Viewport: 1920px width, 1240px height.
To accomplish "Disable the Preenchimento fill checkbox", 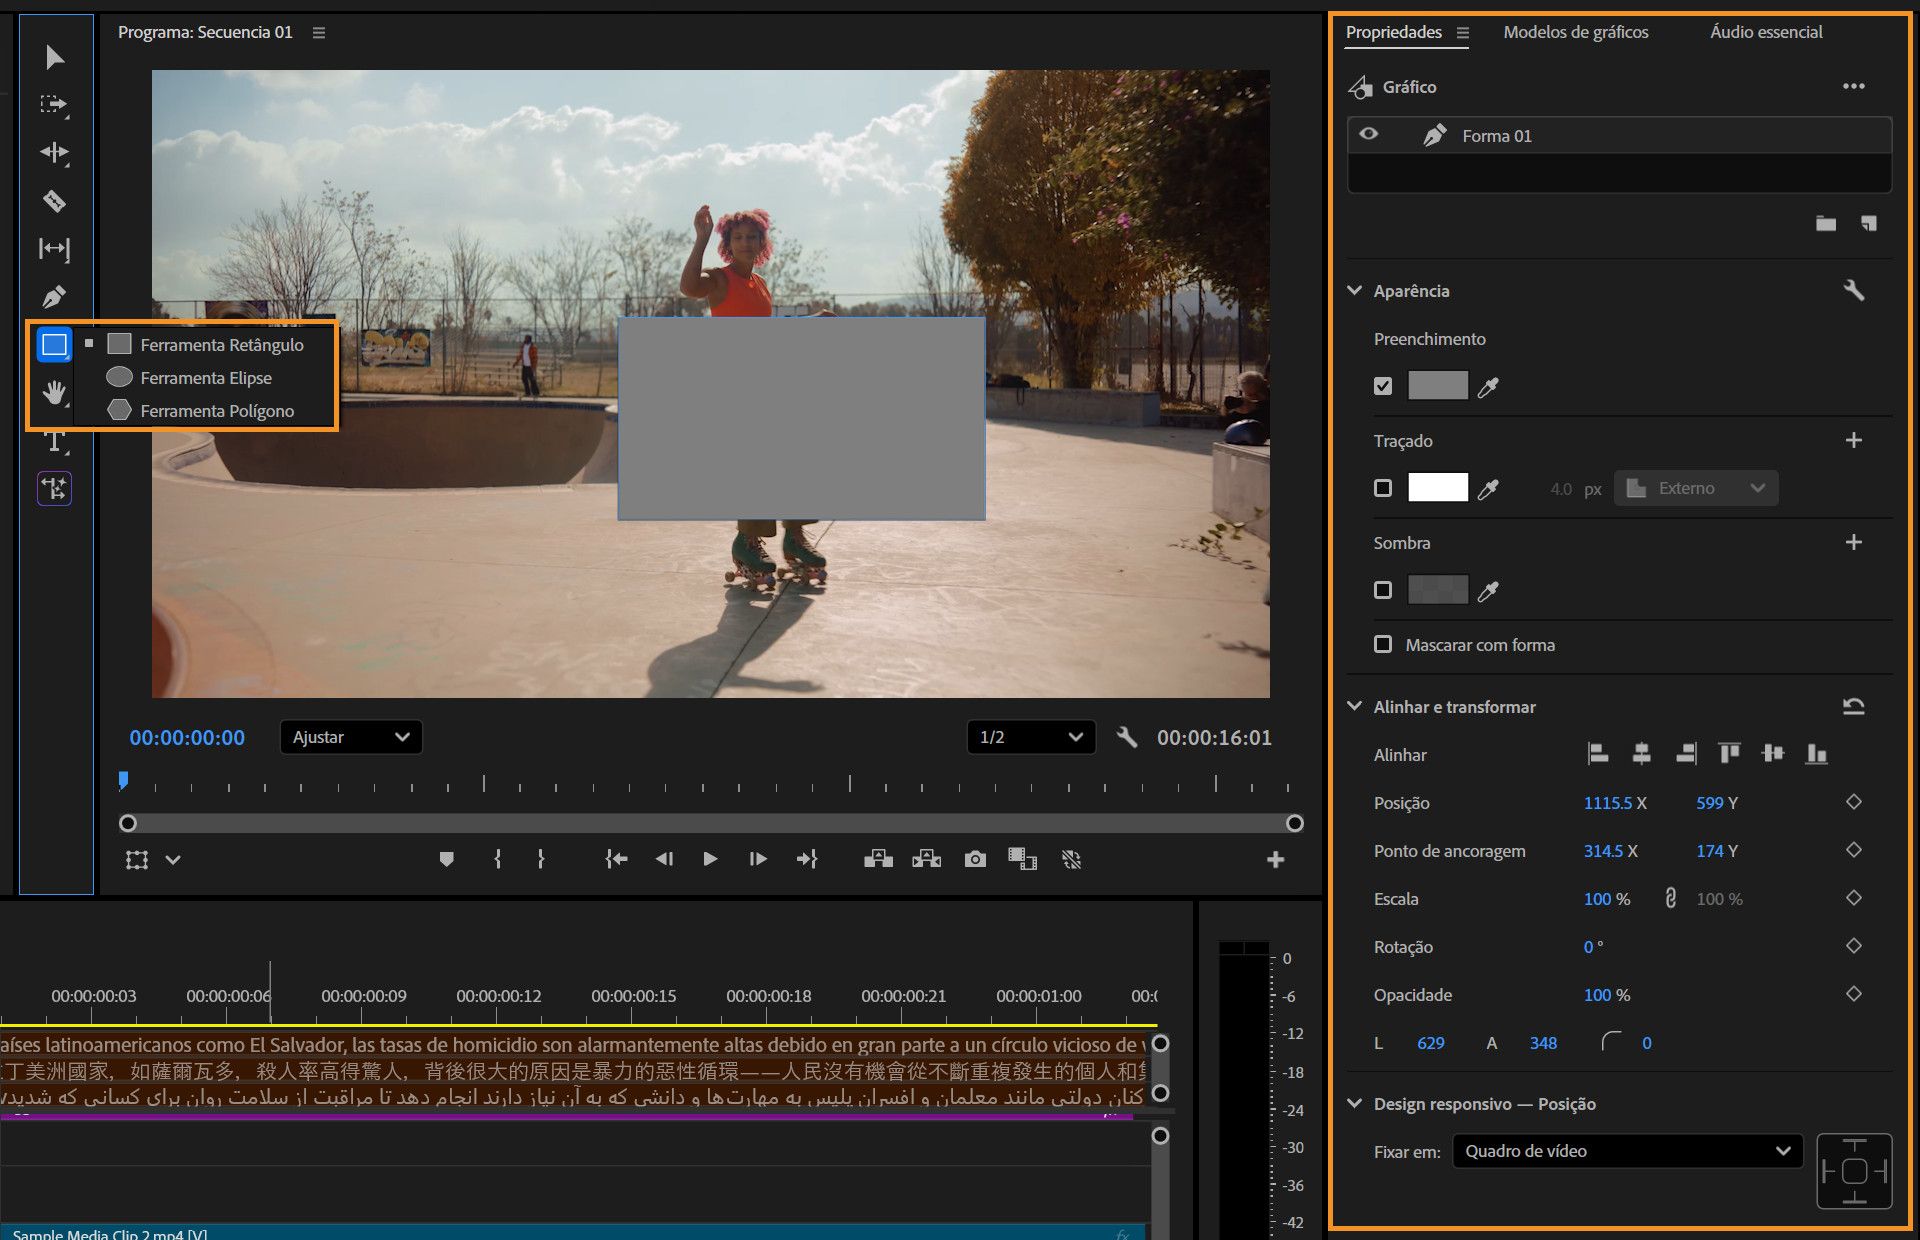I will point(1383,386).
